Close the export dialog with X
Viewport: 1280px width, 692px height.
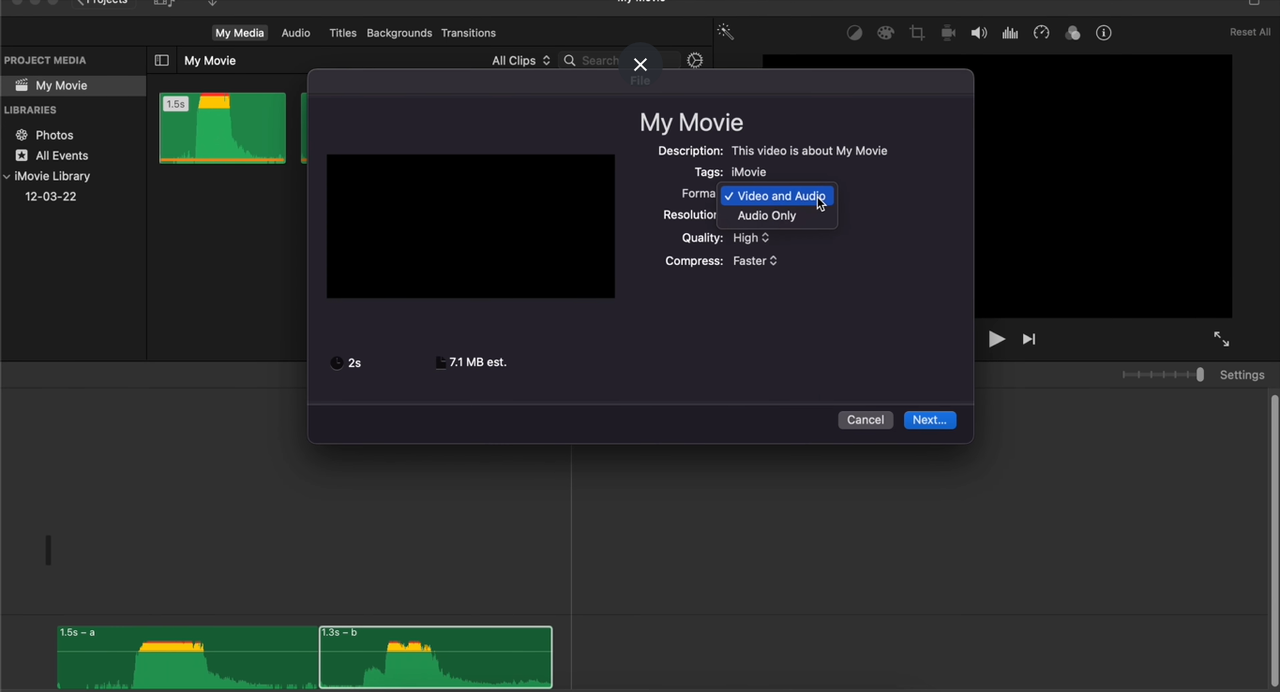click(640, 64)
